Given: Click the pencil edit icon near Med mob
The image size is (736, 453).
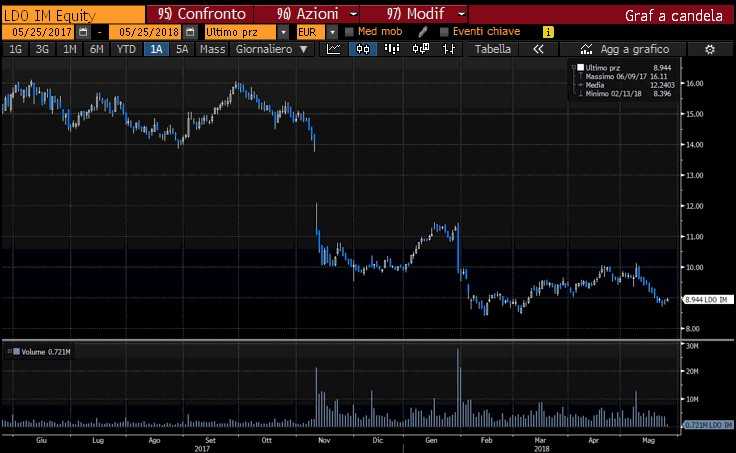Looking at the screenshot, I should point(422,32).
